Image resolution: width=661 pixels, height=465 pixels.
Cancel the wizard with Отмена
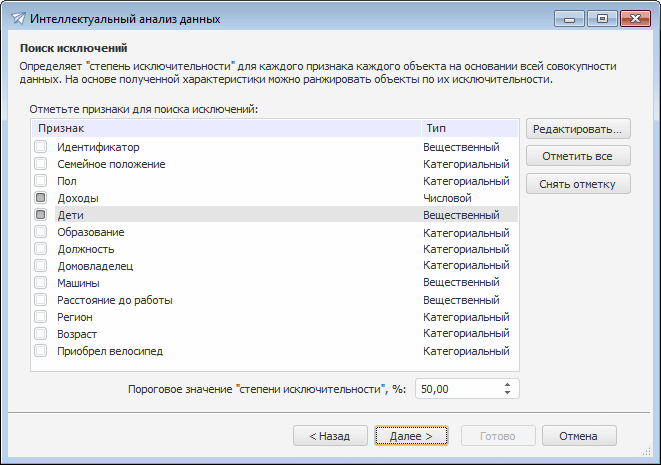coord(579,436)
